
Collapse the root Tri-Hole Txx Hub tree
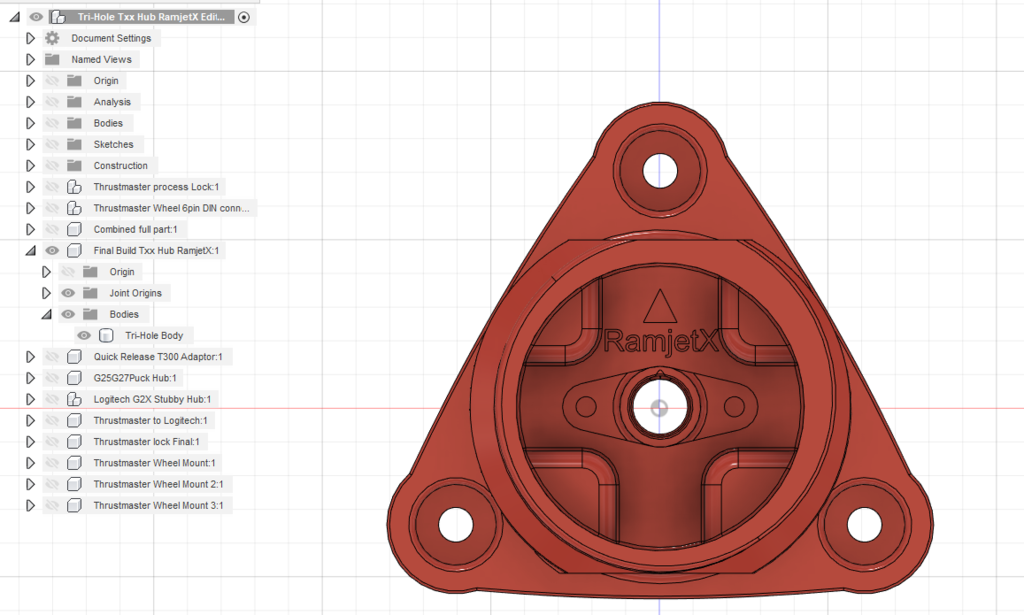(x=14, y=18)
